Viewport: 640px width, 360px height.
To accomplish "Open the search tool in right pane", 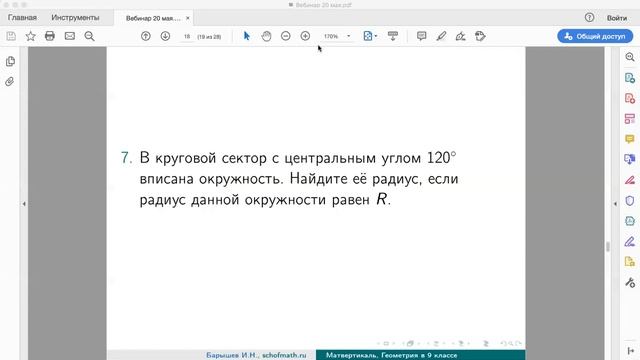I will 630,57.
